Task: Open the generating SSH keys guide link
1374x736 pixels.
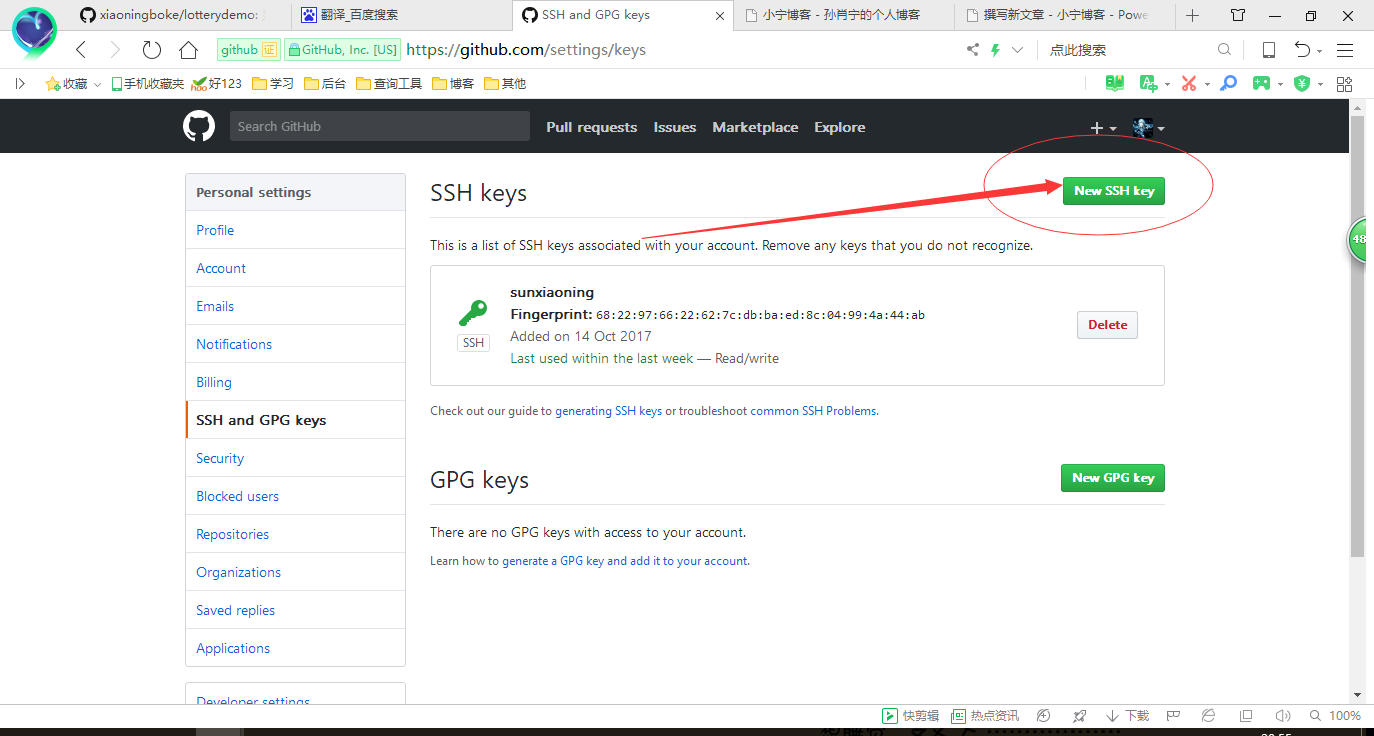Action: coord(608,411)
